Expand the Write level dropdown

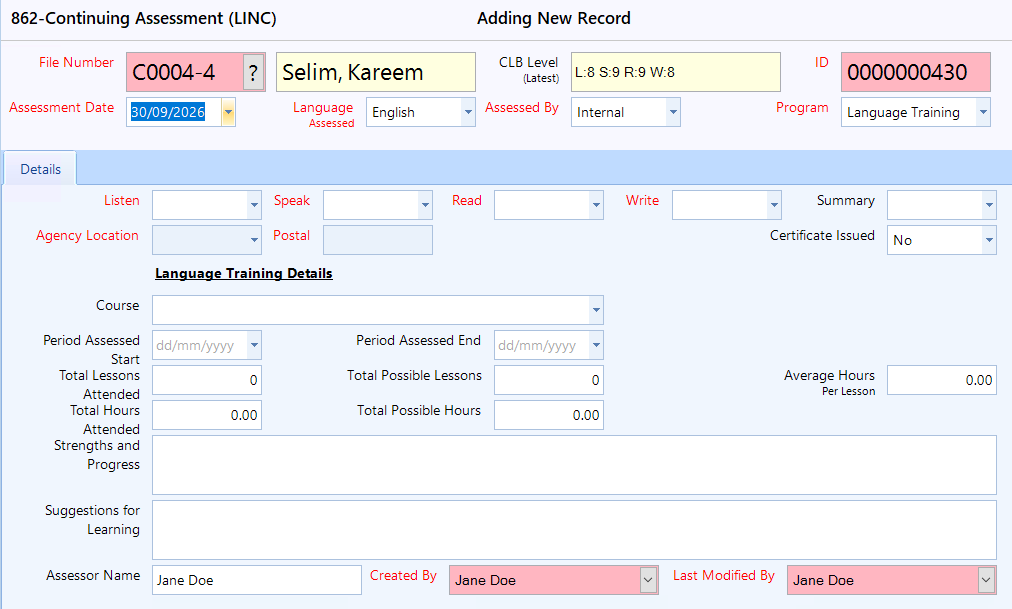coord(774,205)
